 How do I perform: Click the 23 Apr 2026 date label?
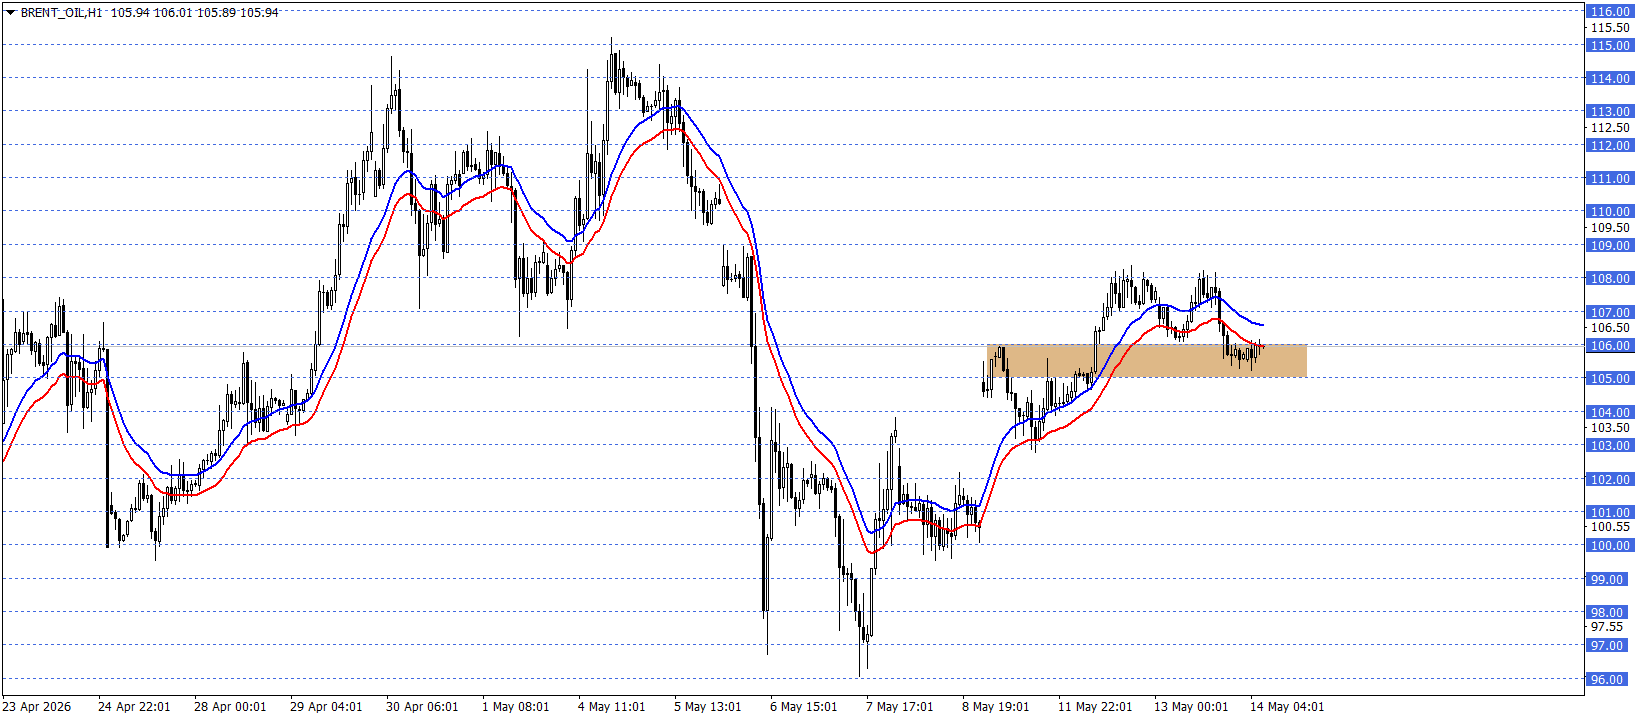click(x=37, y=706)
